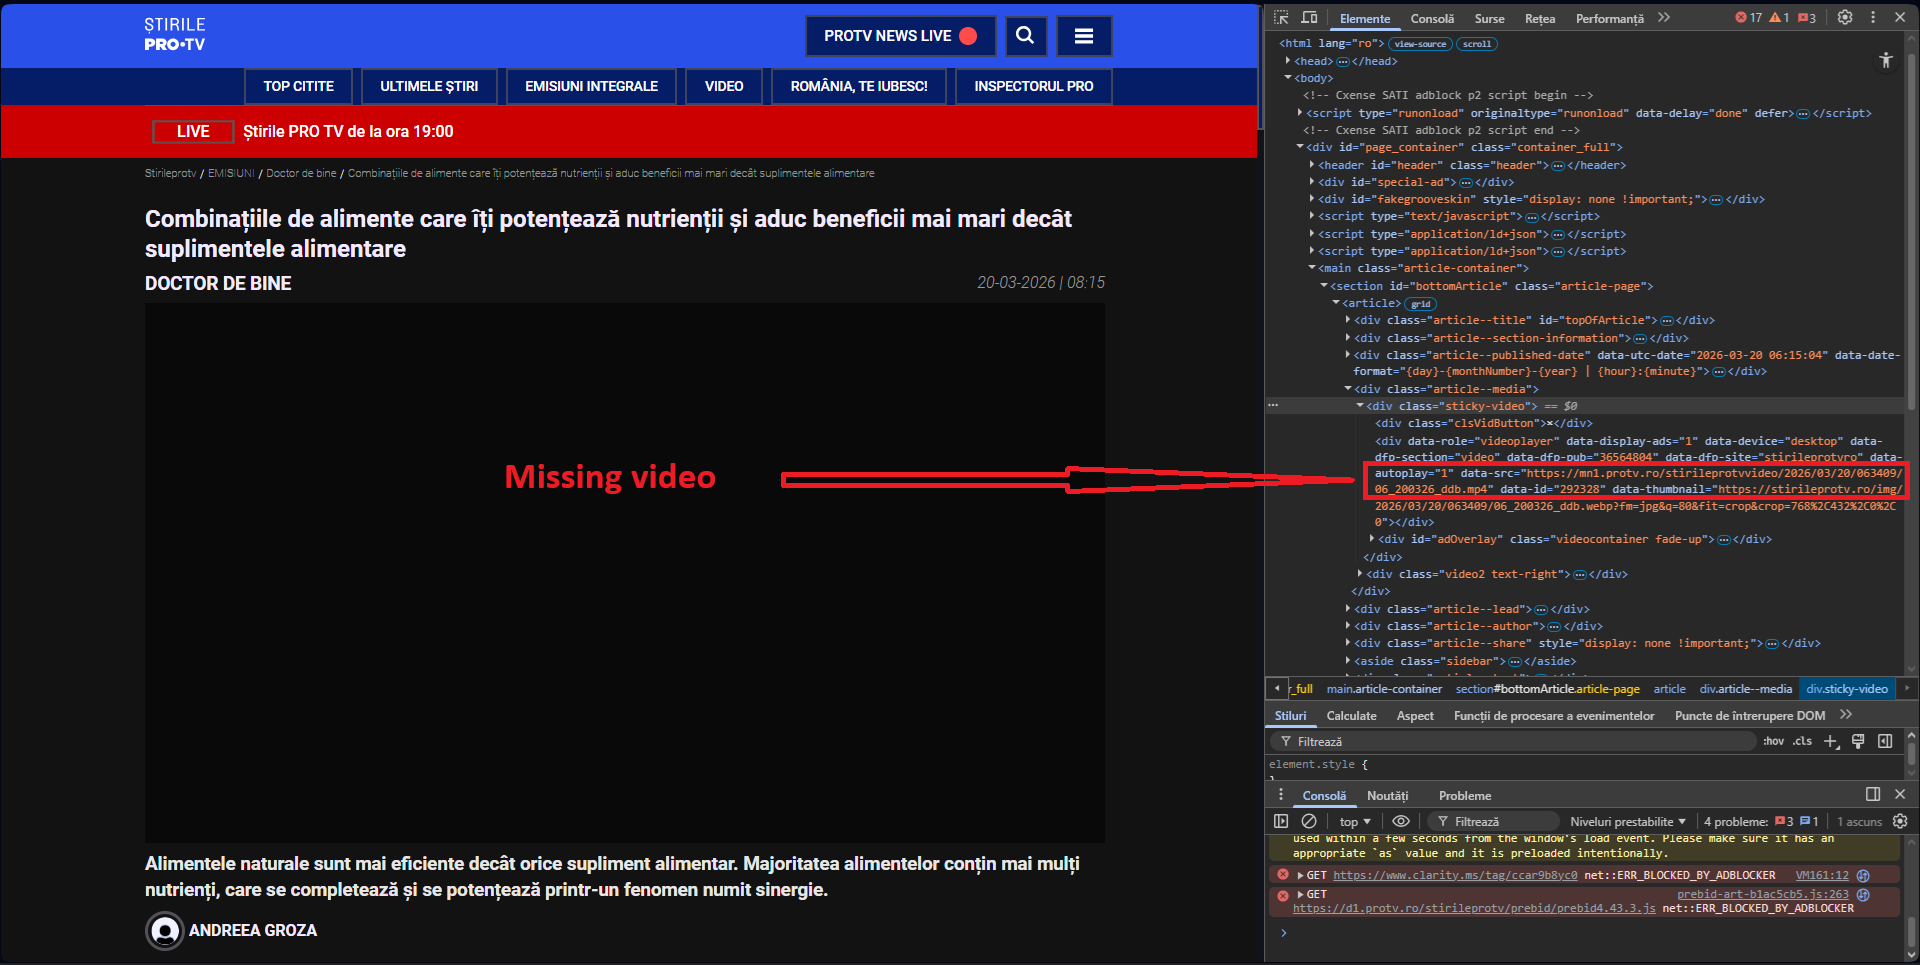Toggle the .cls element classes button
The height and width of the screenshot is (965, 1920).
1802,741
